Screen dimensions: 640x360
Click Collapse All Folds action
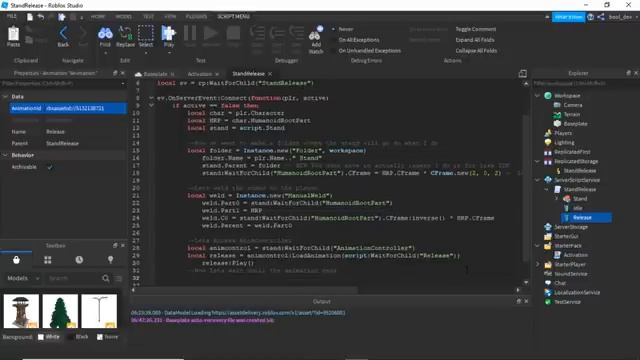[476, 51]
